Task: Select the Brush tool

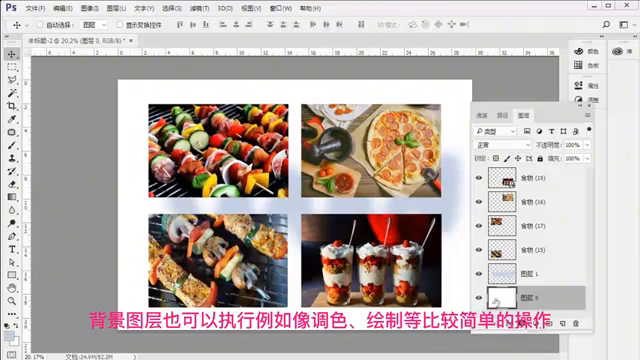Action: pyautogui.click(x=11, y=145)
